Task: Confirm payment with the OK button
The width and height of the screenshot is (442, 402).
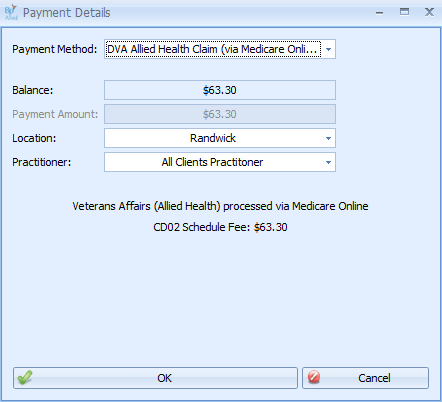Action: tap(155, 378)
